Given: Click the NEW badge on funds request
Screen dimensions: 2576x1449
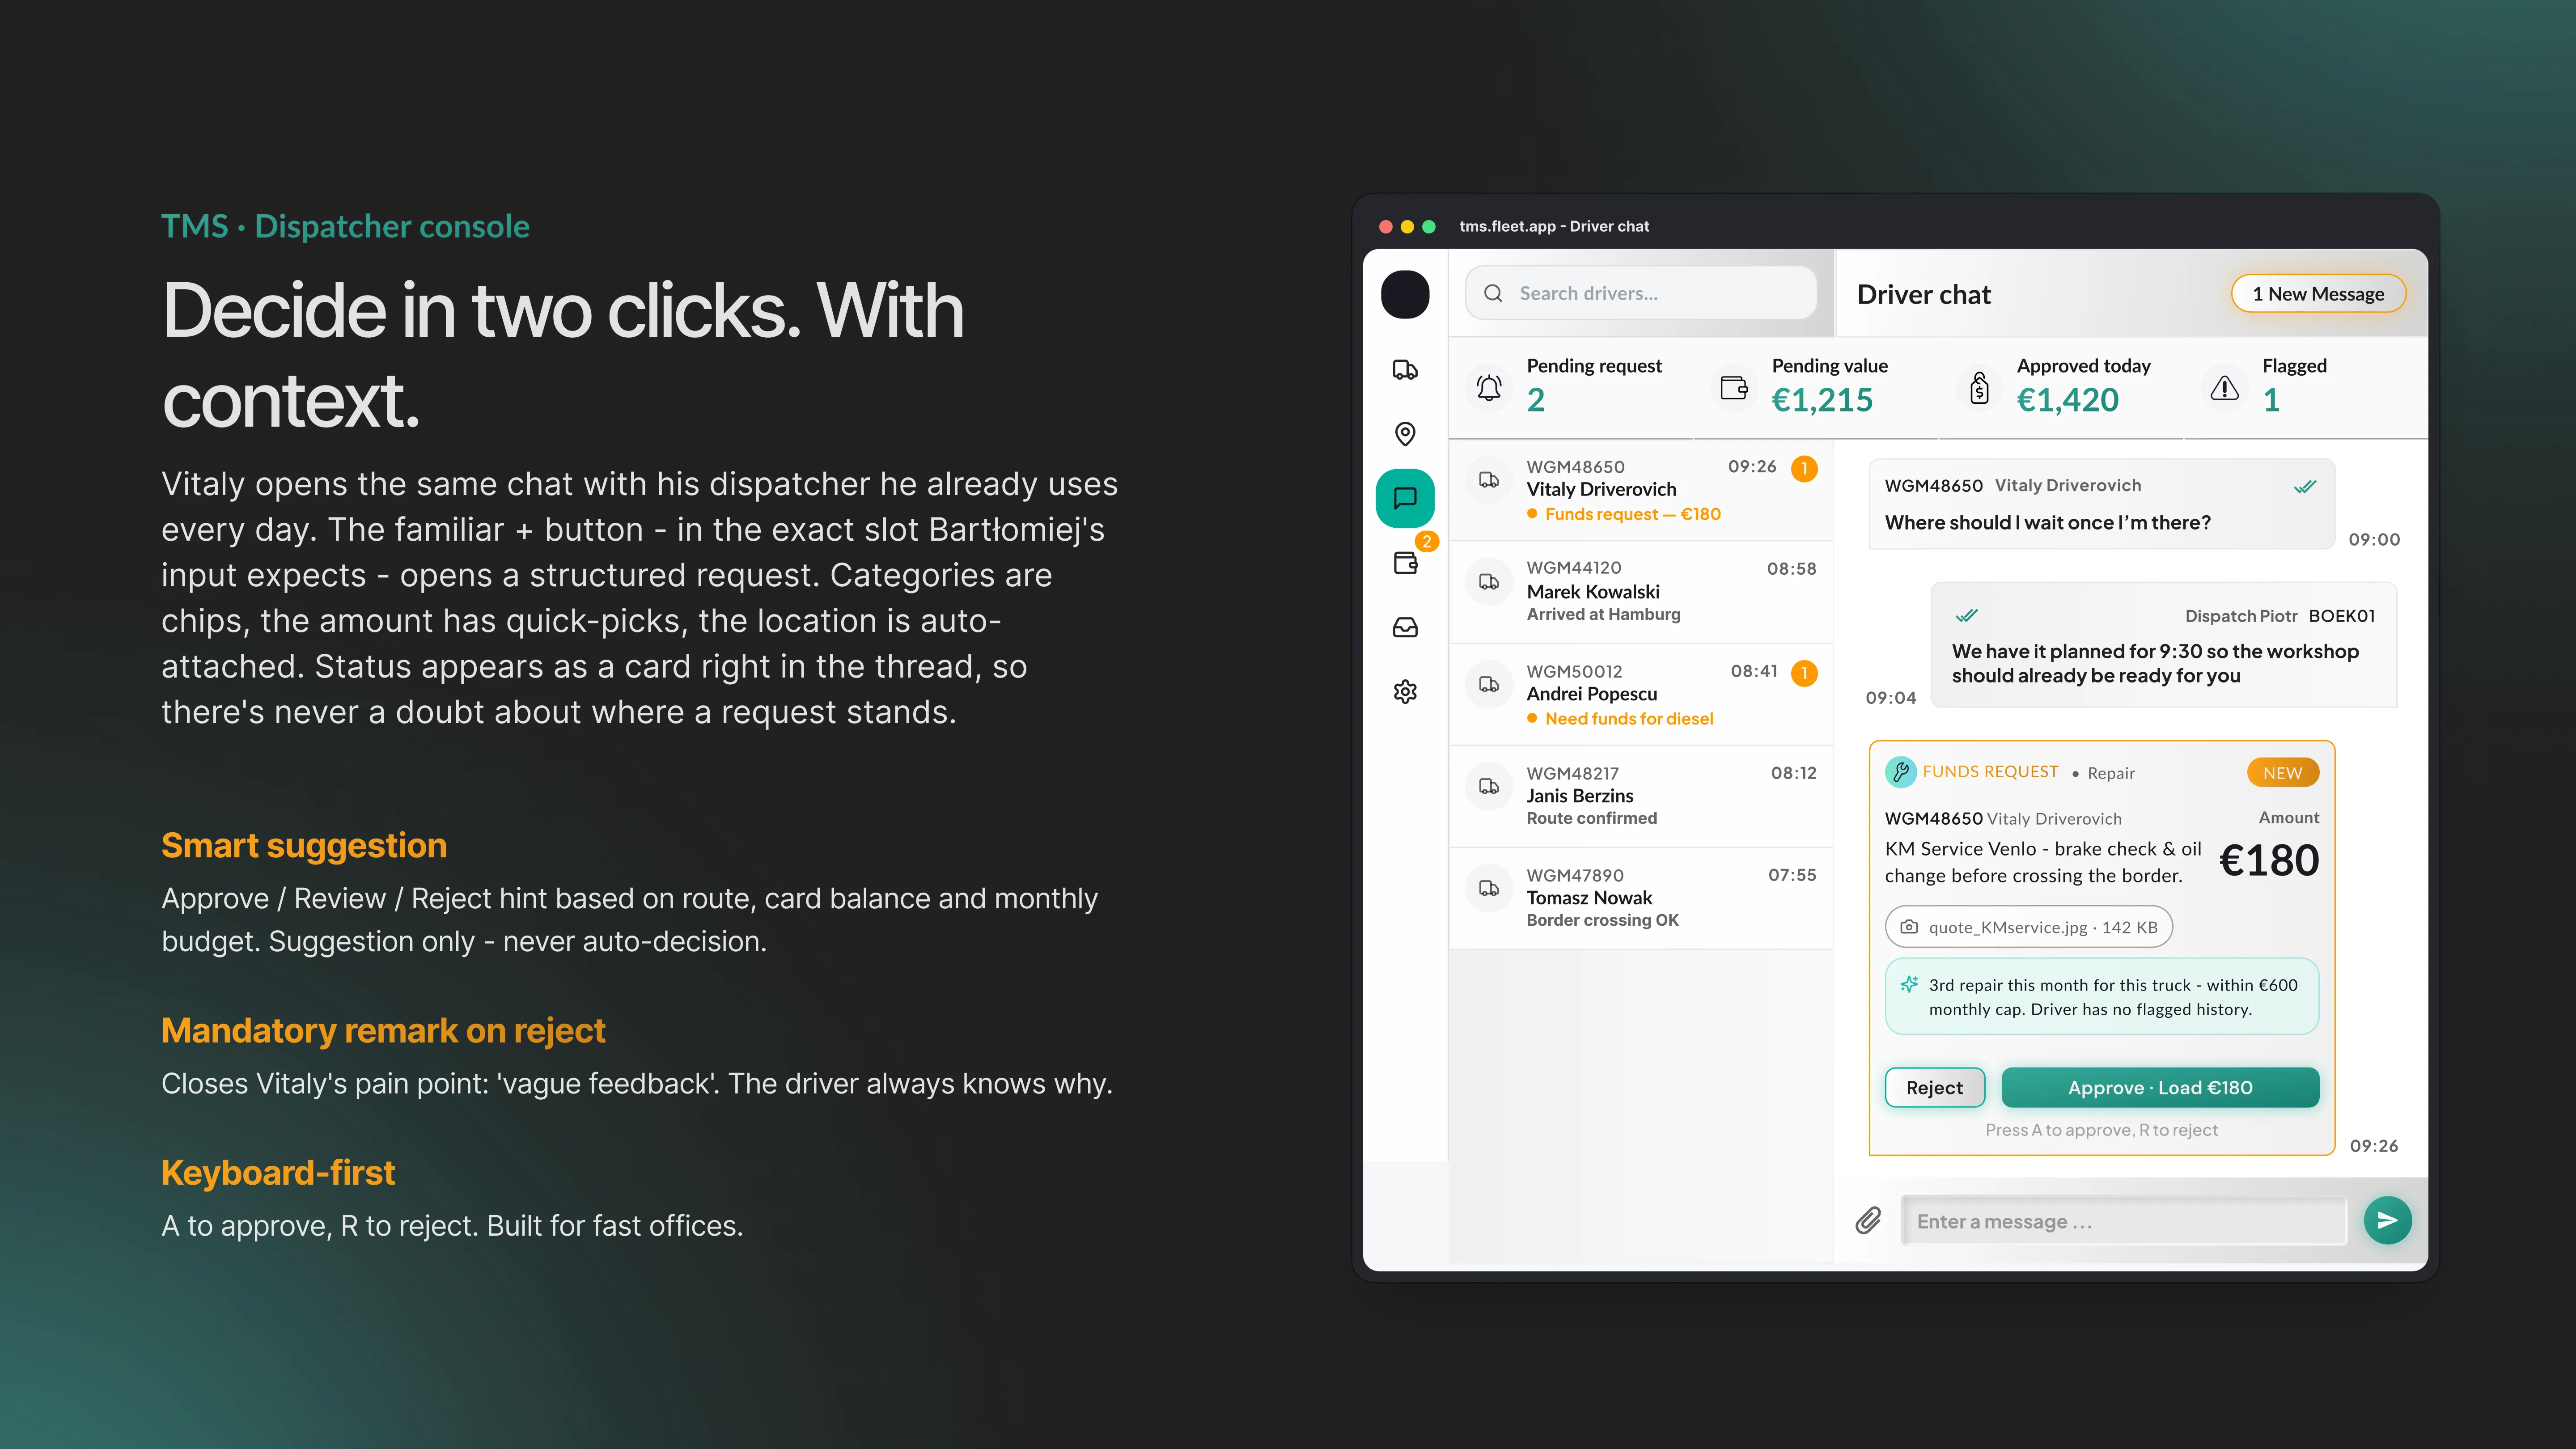Looking at the screenshot, I should click(2282, 773).
